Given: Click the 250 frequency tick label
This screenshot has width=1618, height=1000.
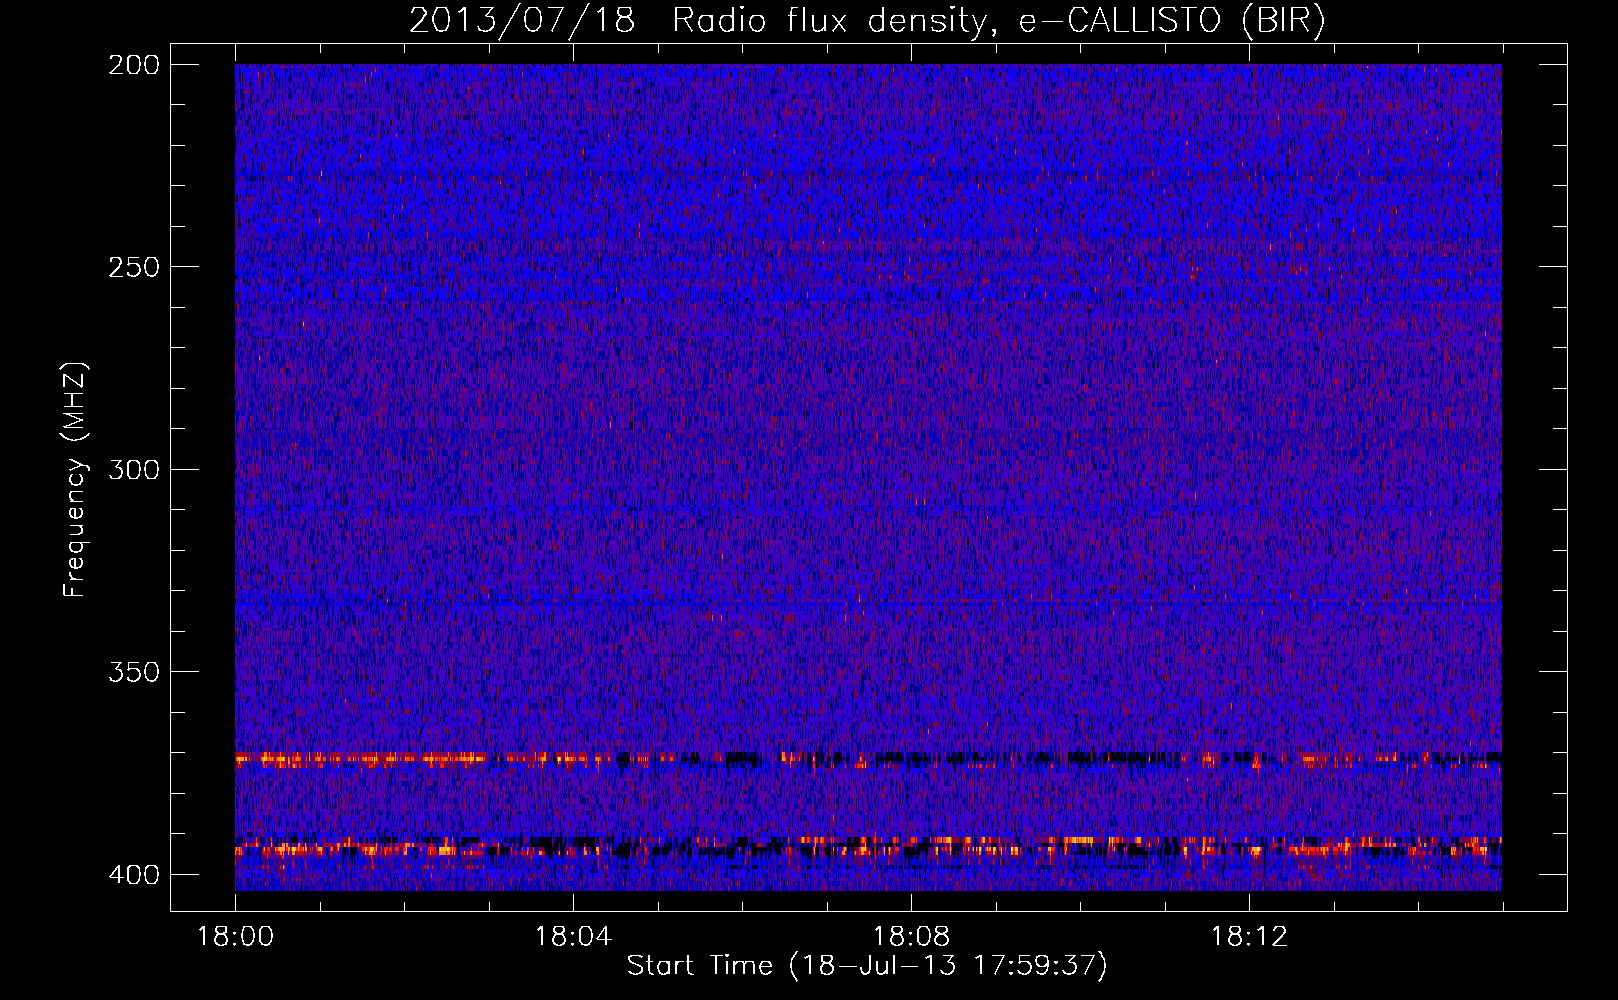Looking at the screenshot, I should click(x=133, y=267).
